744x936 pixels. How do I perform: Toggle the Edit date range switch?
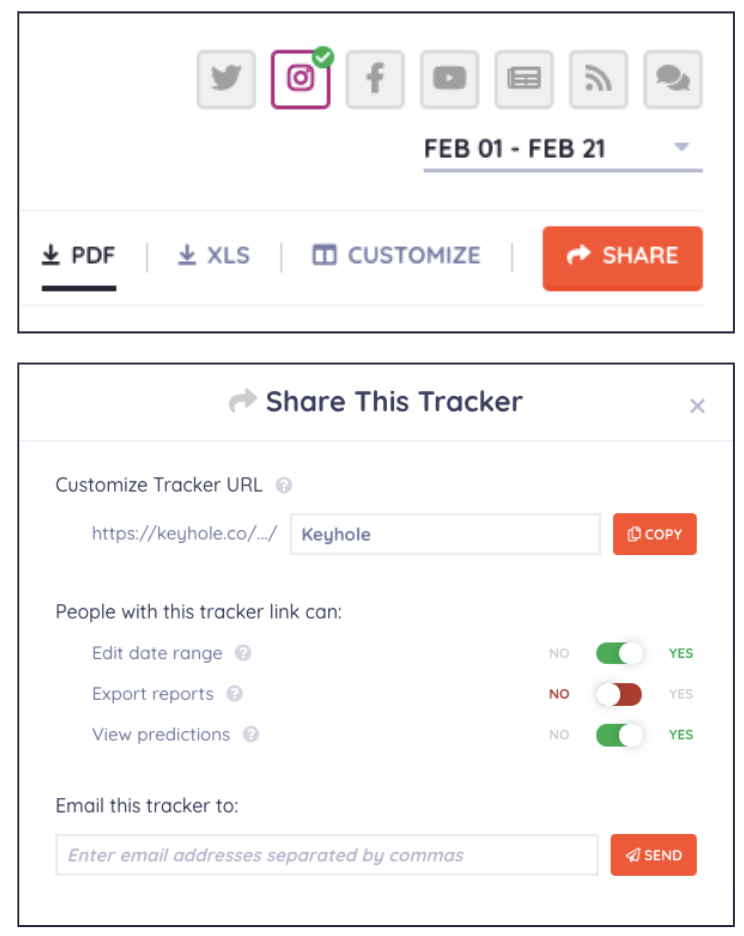[x=619, y=653]
